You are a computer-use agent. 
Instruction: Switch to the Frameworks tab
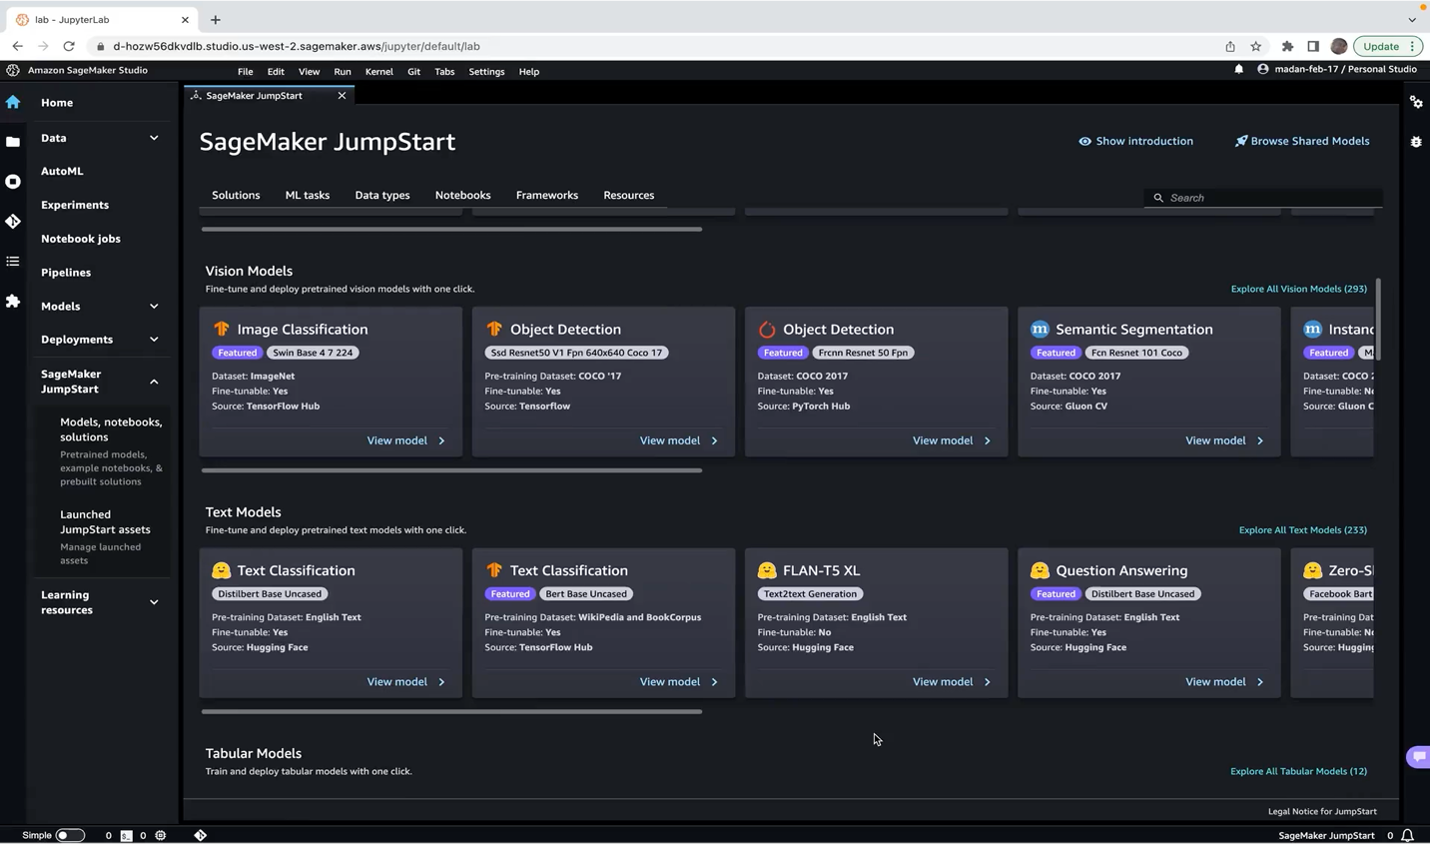546,195
